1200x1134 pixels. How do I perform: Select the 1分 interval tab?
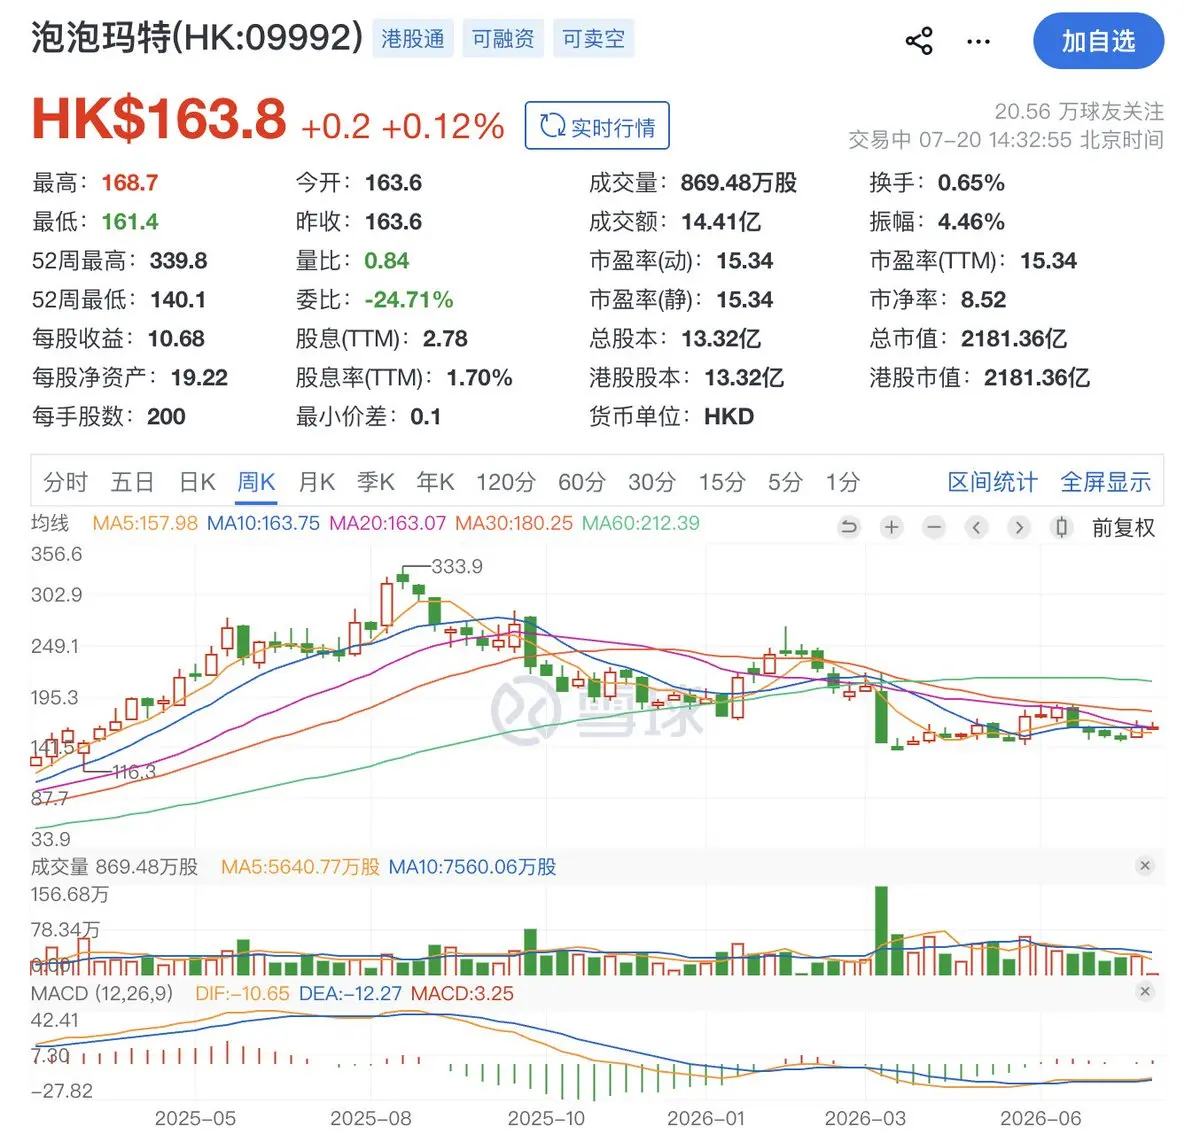pos(843,482)
